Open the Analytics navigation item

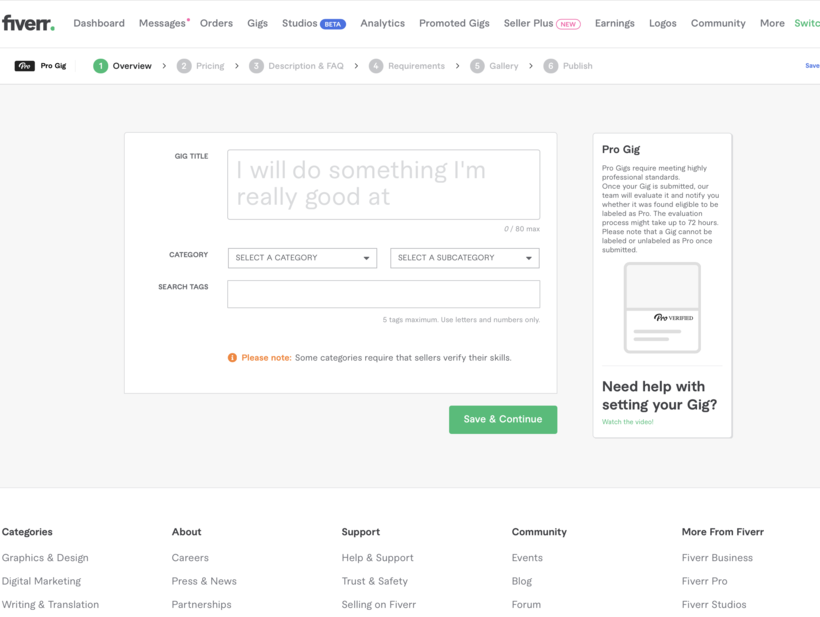(382, 24)
